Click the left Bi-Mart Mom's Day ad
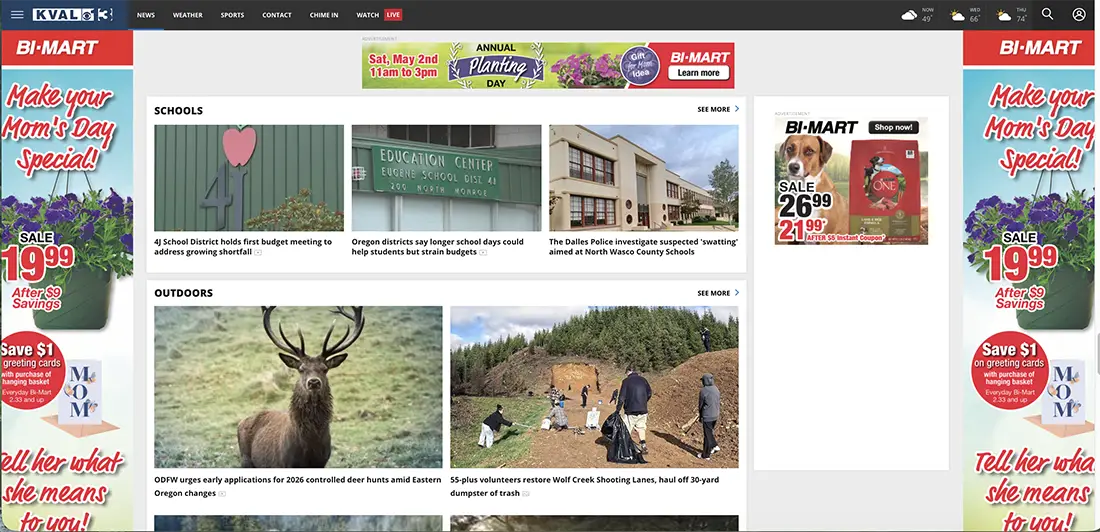Viewport: 1100px width, 532px height. [67, 281]
